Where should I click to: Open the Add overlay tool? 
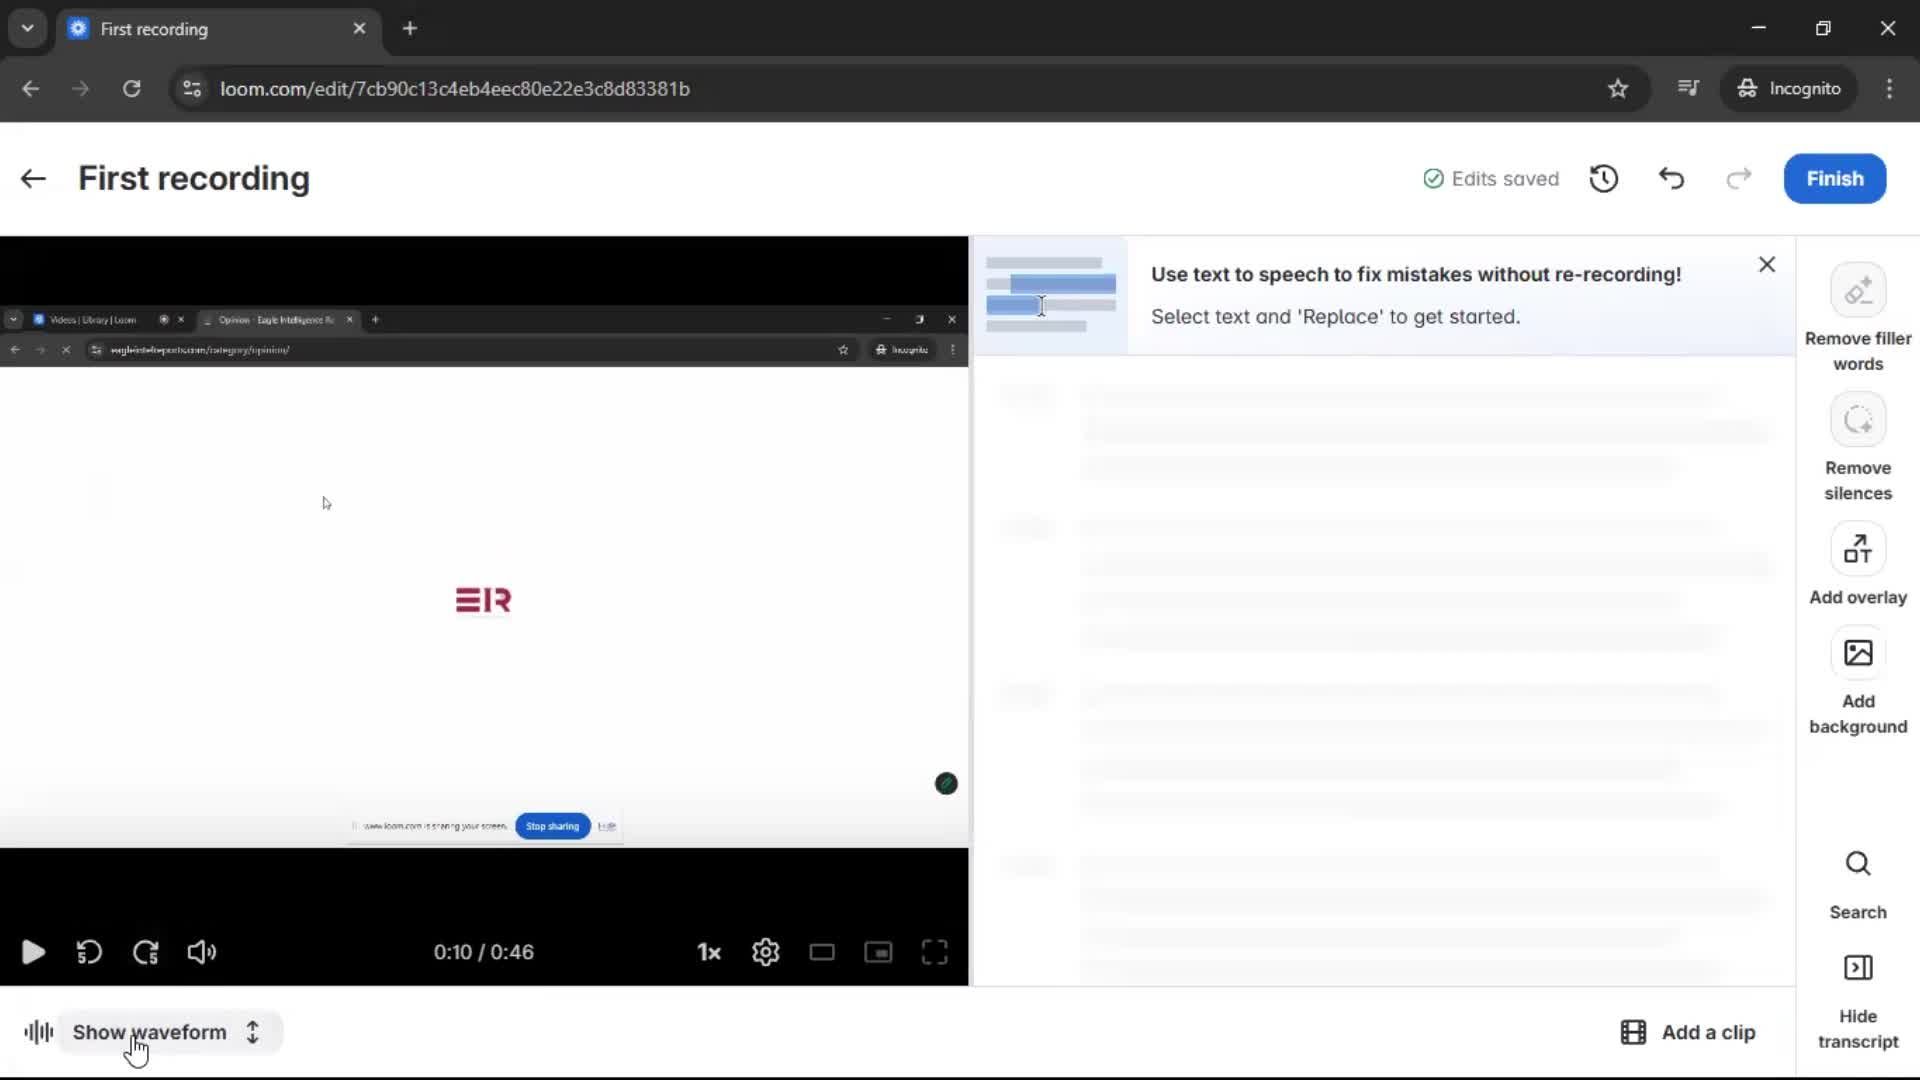1857,550
